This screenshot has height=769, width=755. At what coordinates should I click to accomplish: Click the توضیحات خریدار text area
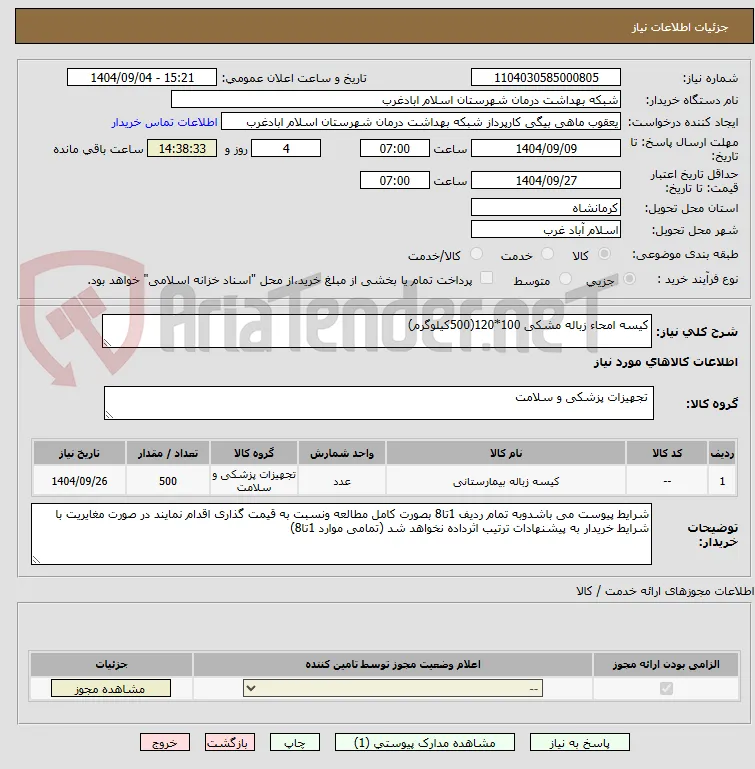[x=341, y=534]
